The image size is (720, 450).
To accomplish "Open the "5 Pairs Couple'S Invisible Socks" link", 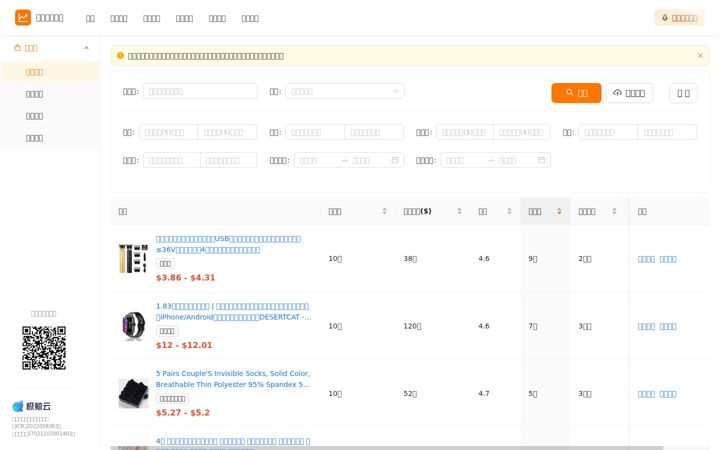I will coord(233,379).
